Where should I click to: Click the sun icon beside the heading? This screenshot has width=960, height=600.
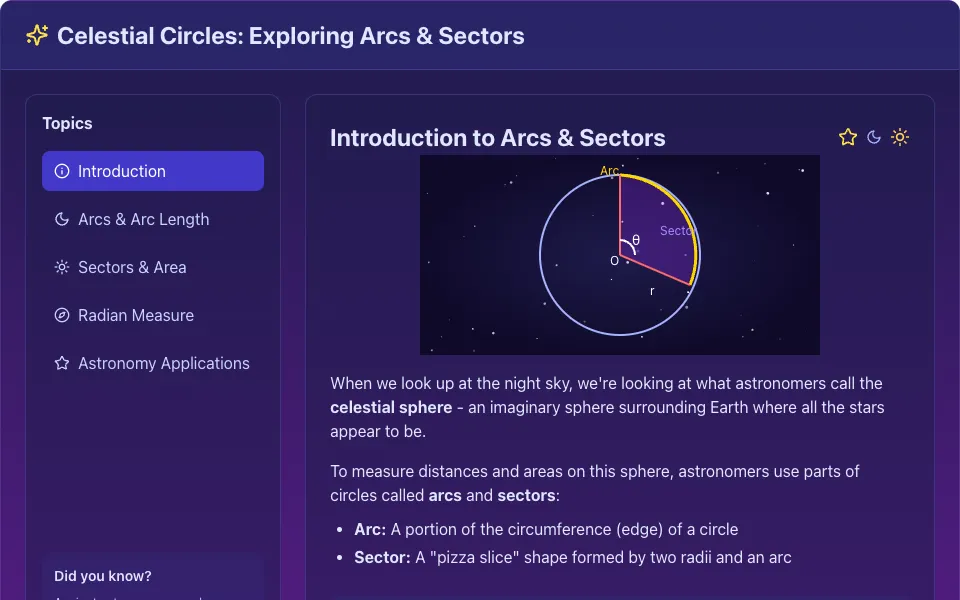click(900, 137)
